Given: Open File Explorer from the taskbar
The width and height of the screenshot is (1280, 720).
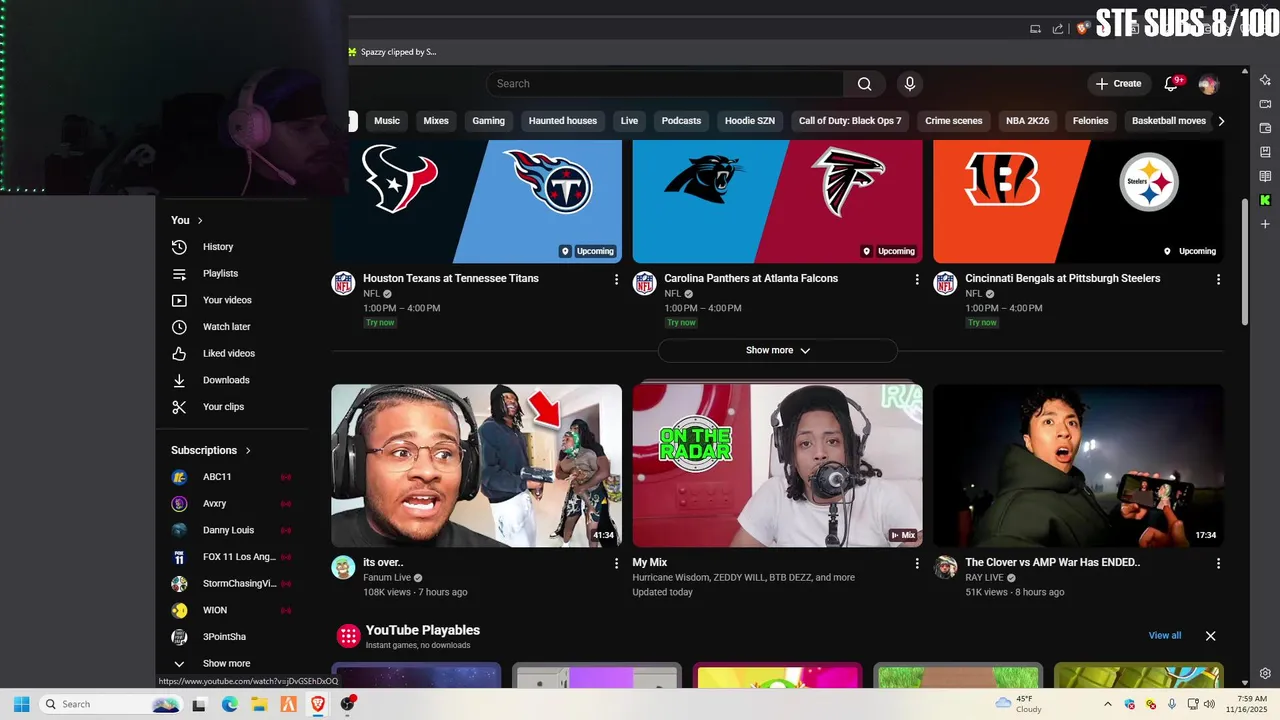Looking at the screenshot, I should [x=259, y=704].
